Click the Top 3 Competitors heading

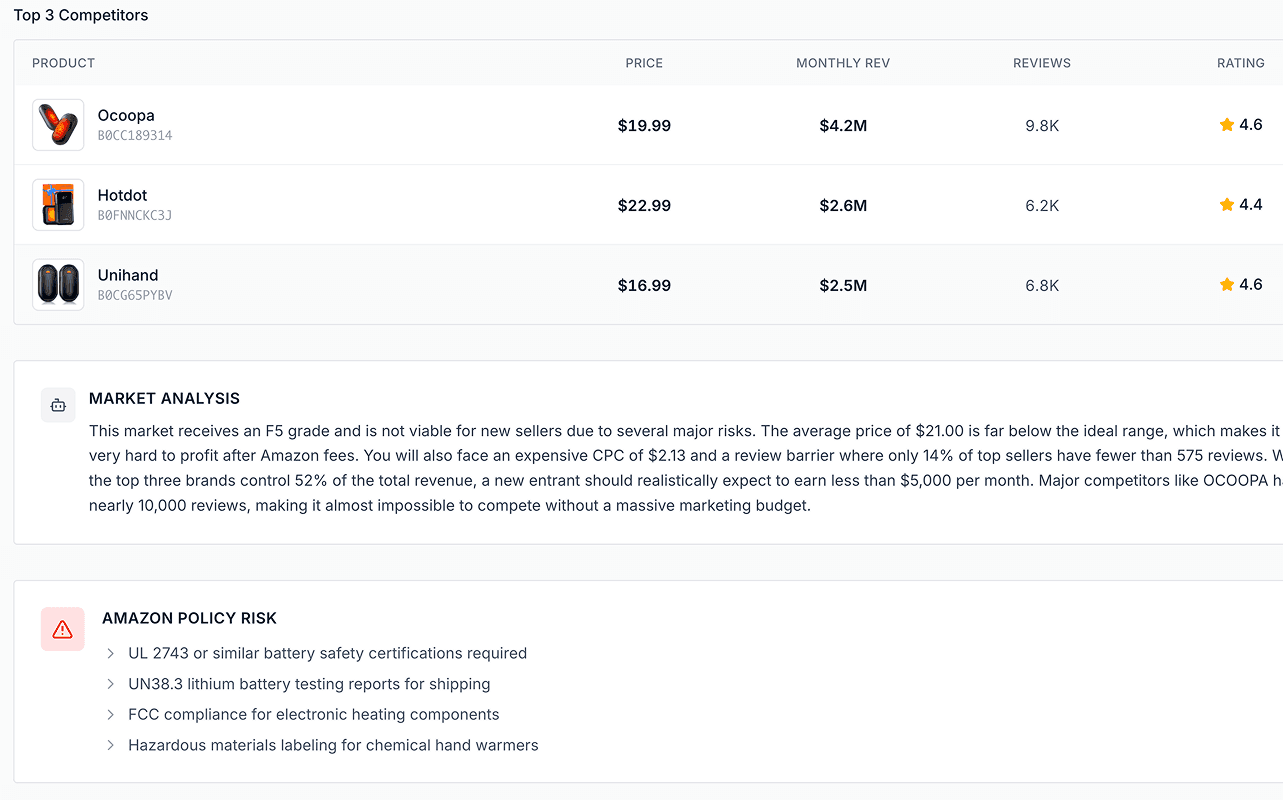[x=81, y=15]
